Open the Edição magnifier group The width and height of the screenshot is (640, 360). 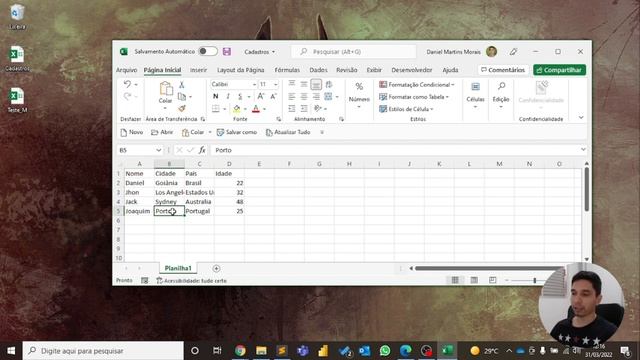501,96
